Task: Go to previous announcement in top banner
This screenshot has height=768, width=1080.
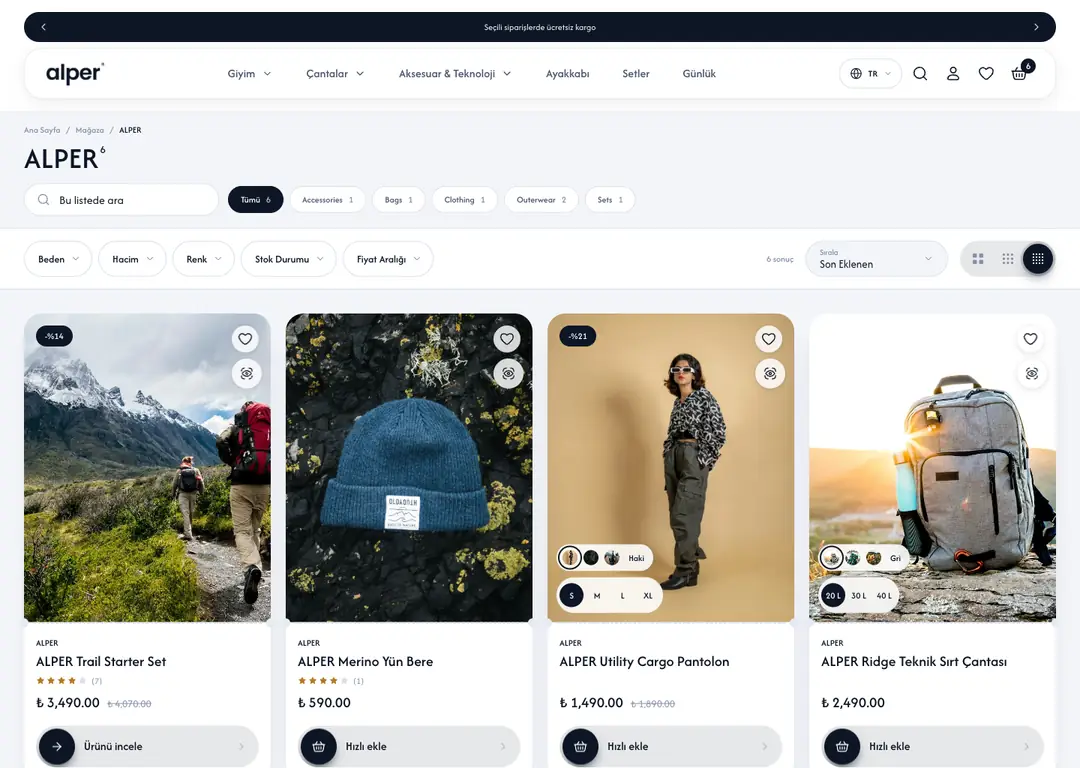Action: (x=43, y=27)
